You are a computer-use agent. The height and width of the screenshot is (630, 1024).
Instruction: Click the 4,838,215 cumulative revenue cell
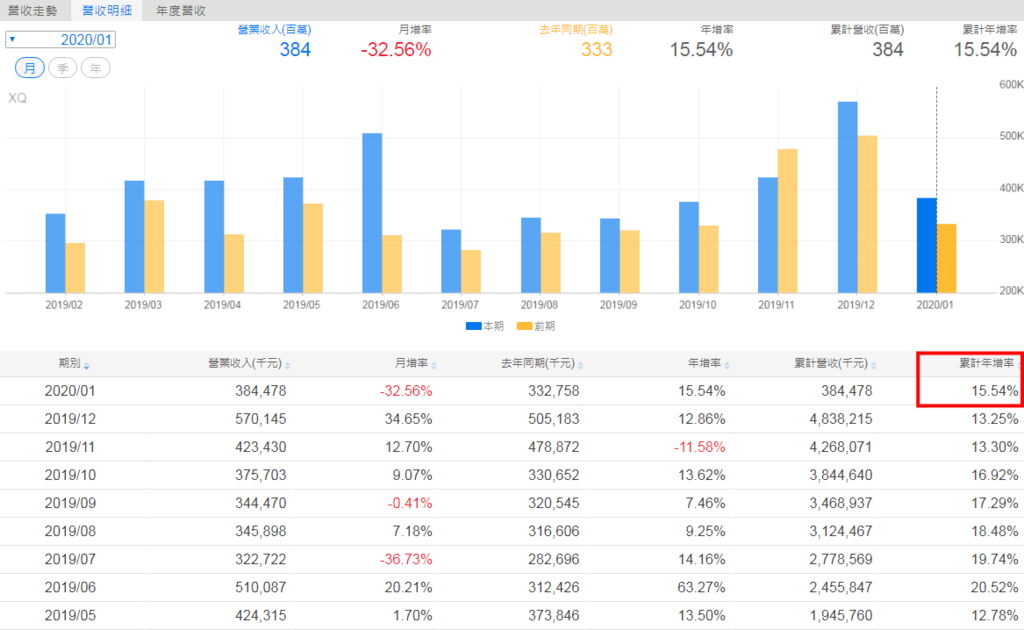[841, 419]
